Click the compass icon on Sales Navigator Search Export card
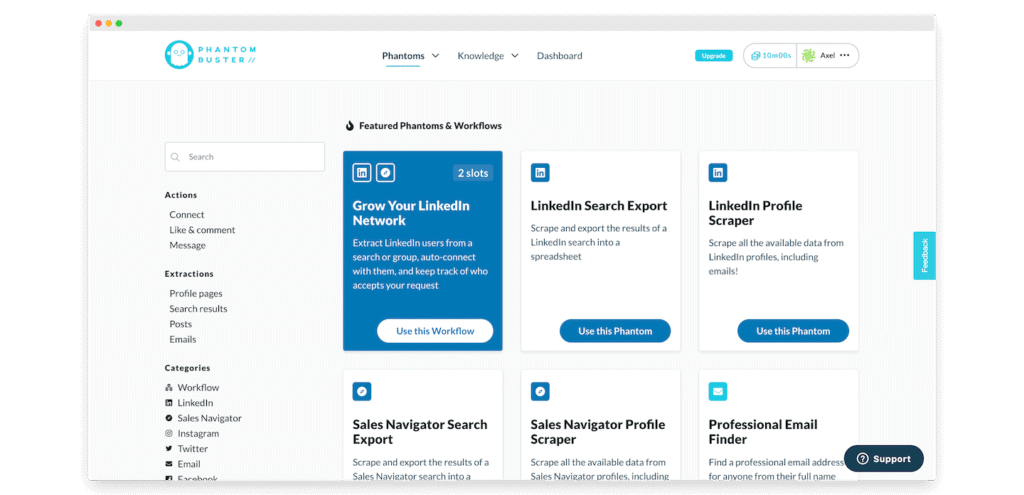This screenshot has height=495, width=1024. (362, 392)
